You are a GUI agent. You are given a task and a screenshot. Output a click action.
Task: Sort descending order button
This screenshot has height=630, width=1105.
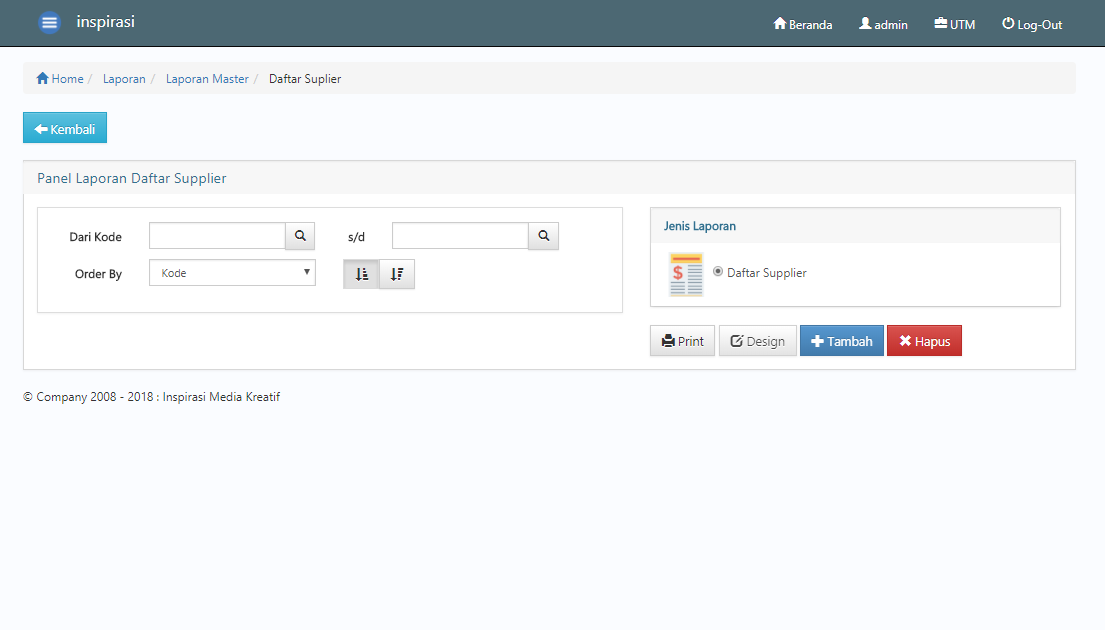(x=397, y=274)
